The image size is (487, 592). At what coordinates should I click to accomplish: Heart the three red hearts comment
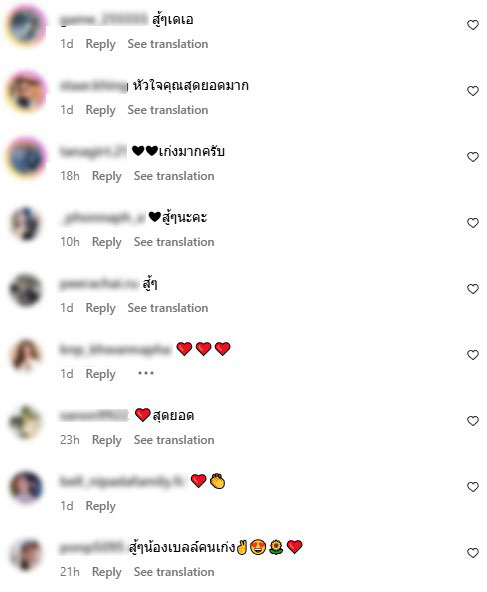473,355
